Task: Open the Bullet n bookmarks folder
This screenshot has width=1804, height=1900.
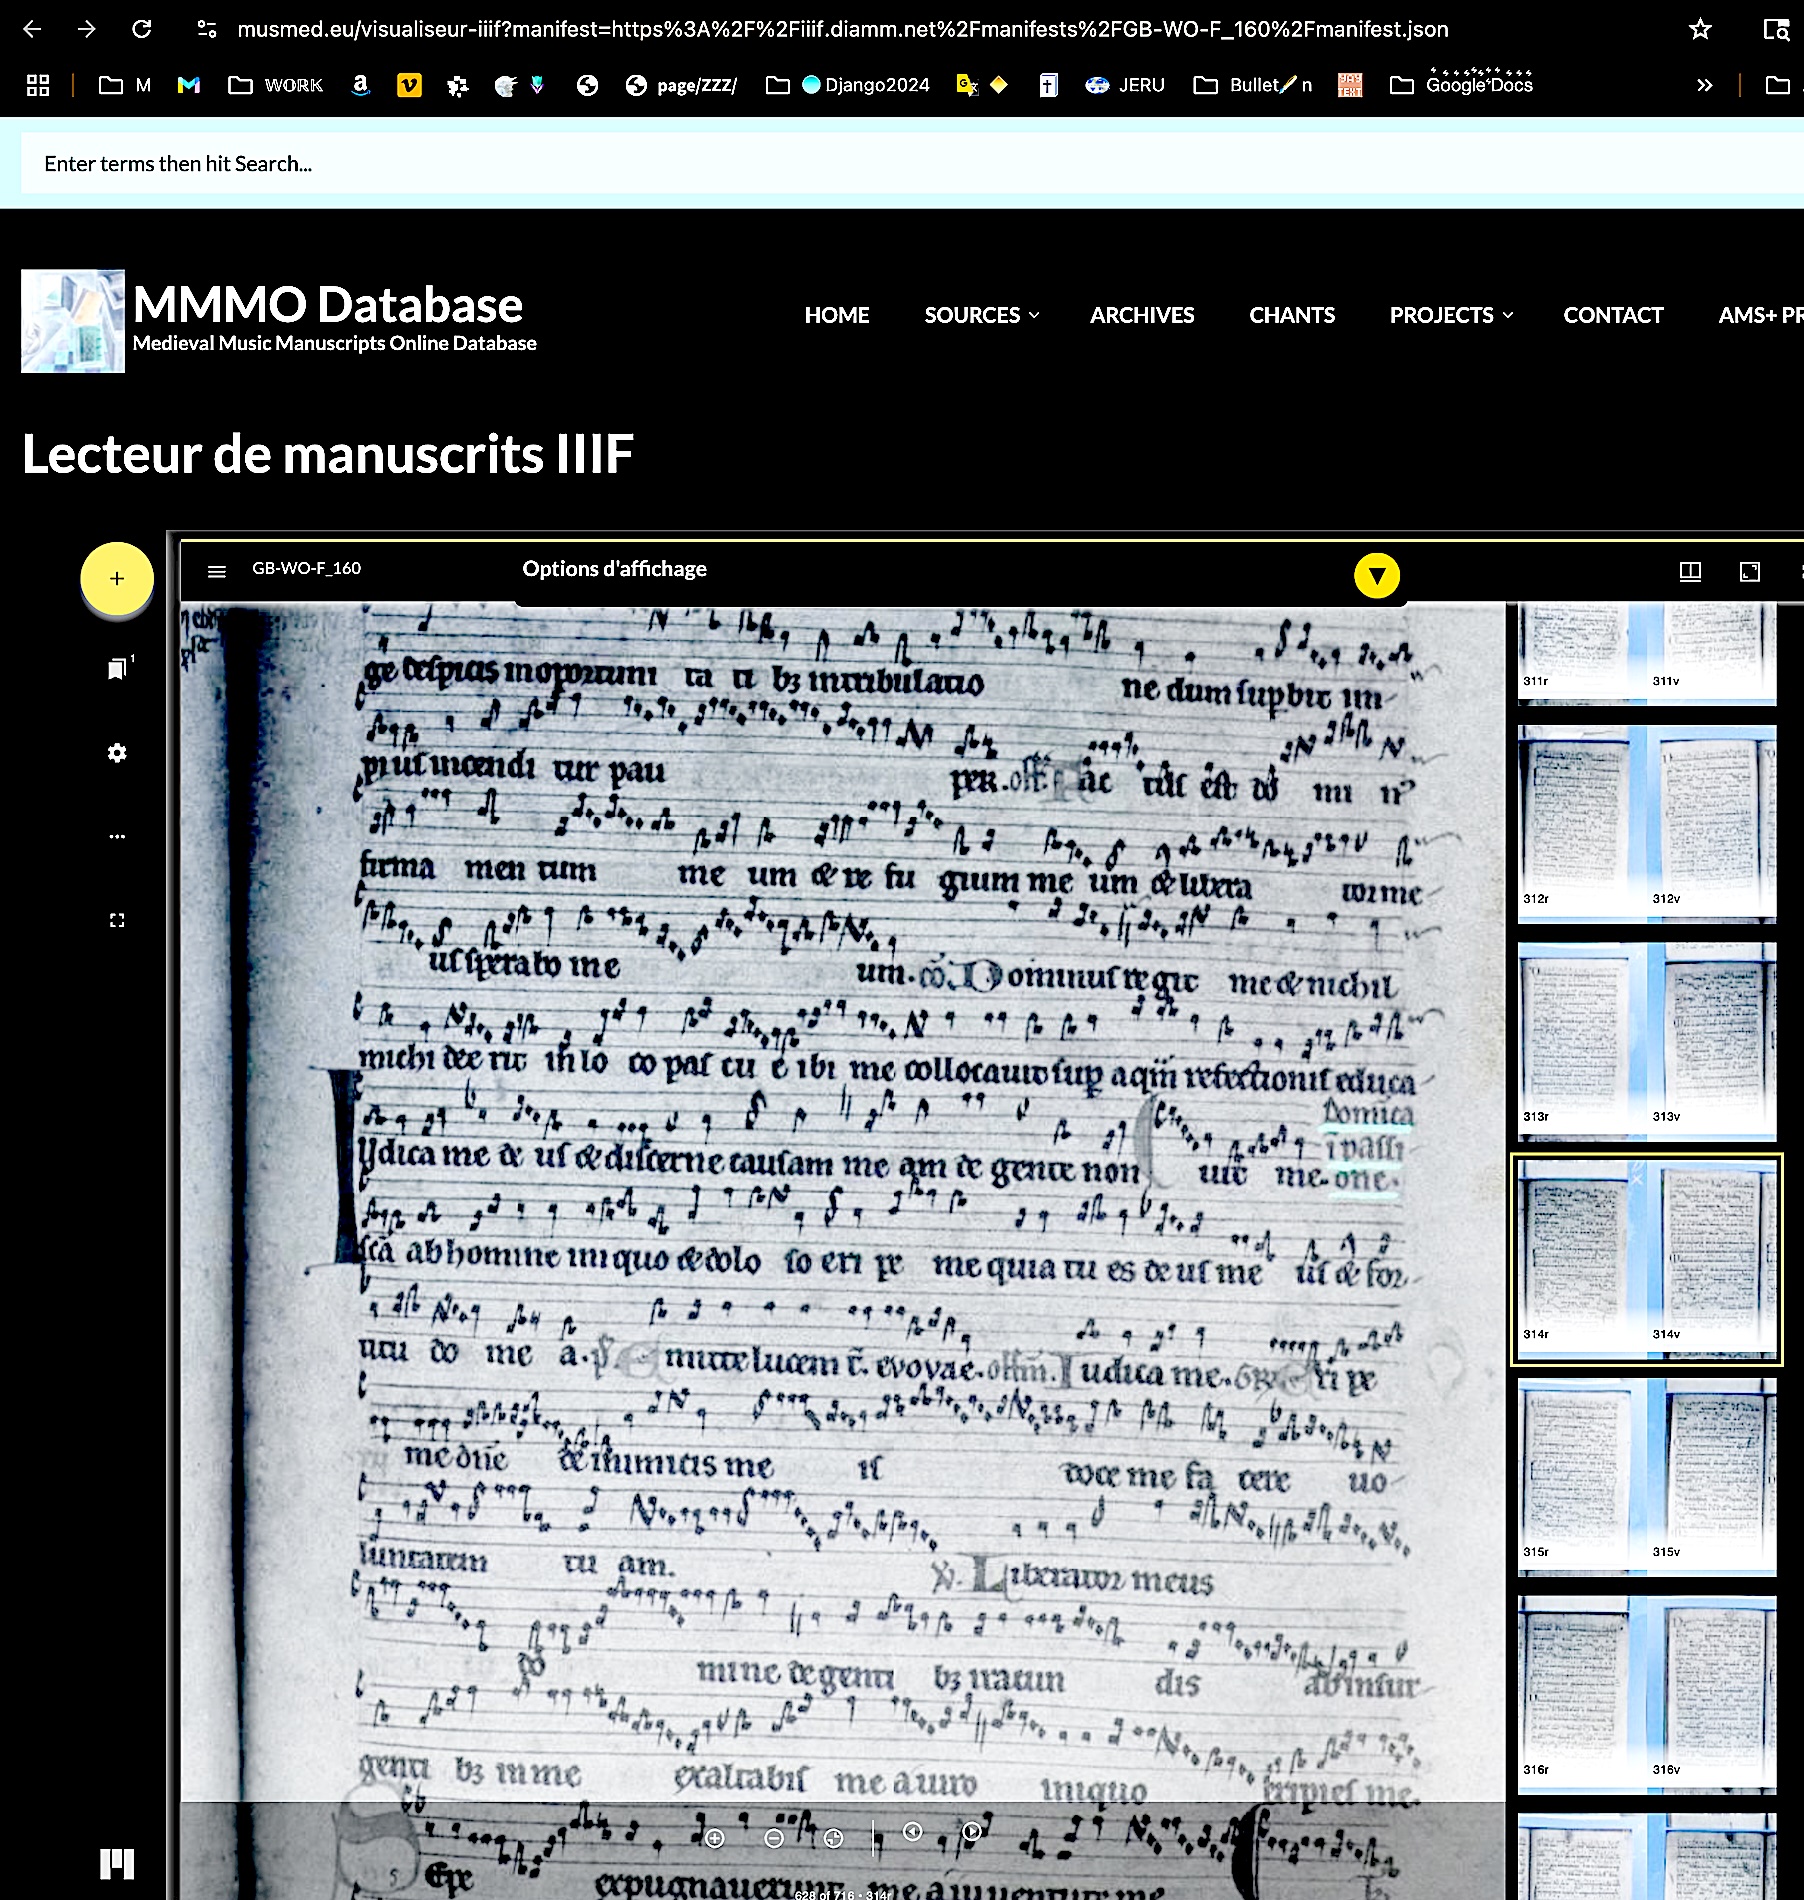Action: (1253, 85)
